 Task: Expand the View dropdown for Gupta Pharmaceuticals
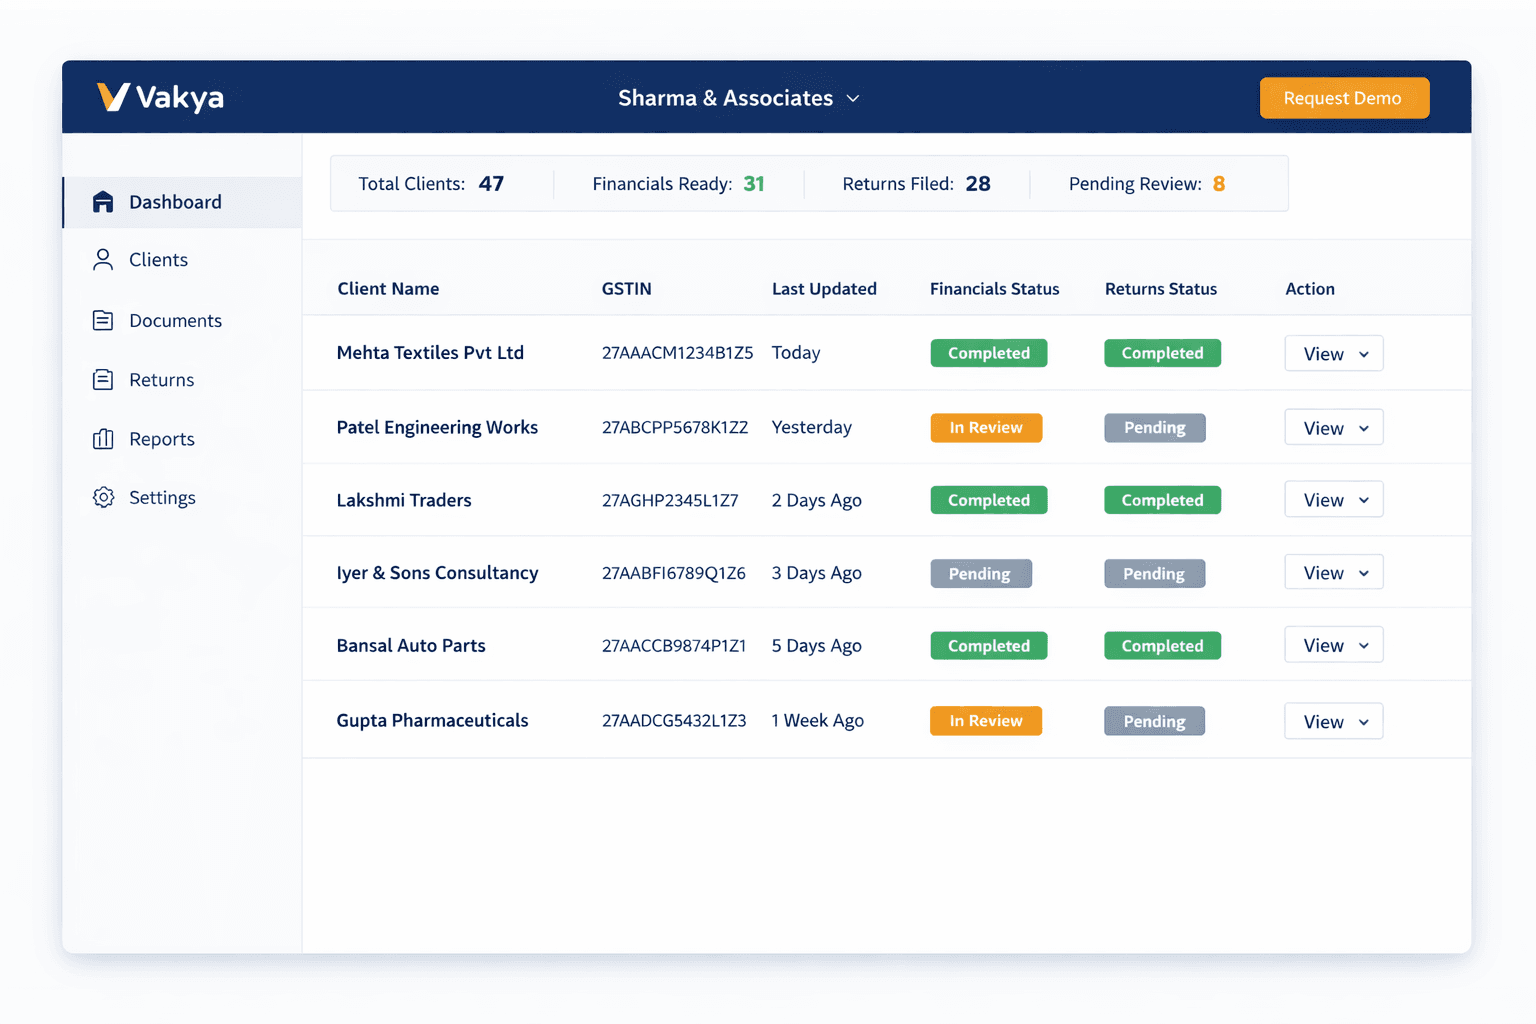point(1333,720)
